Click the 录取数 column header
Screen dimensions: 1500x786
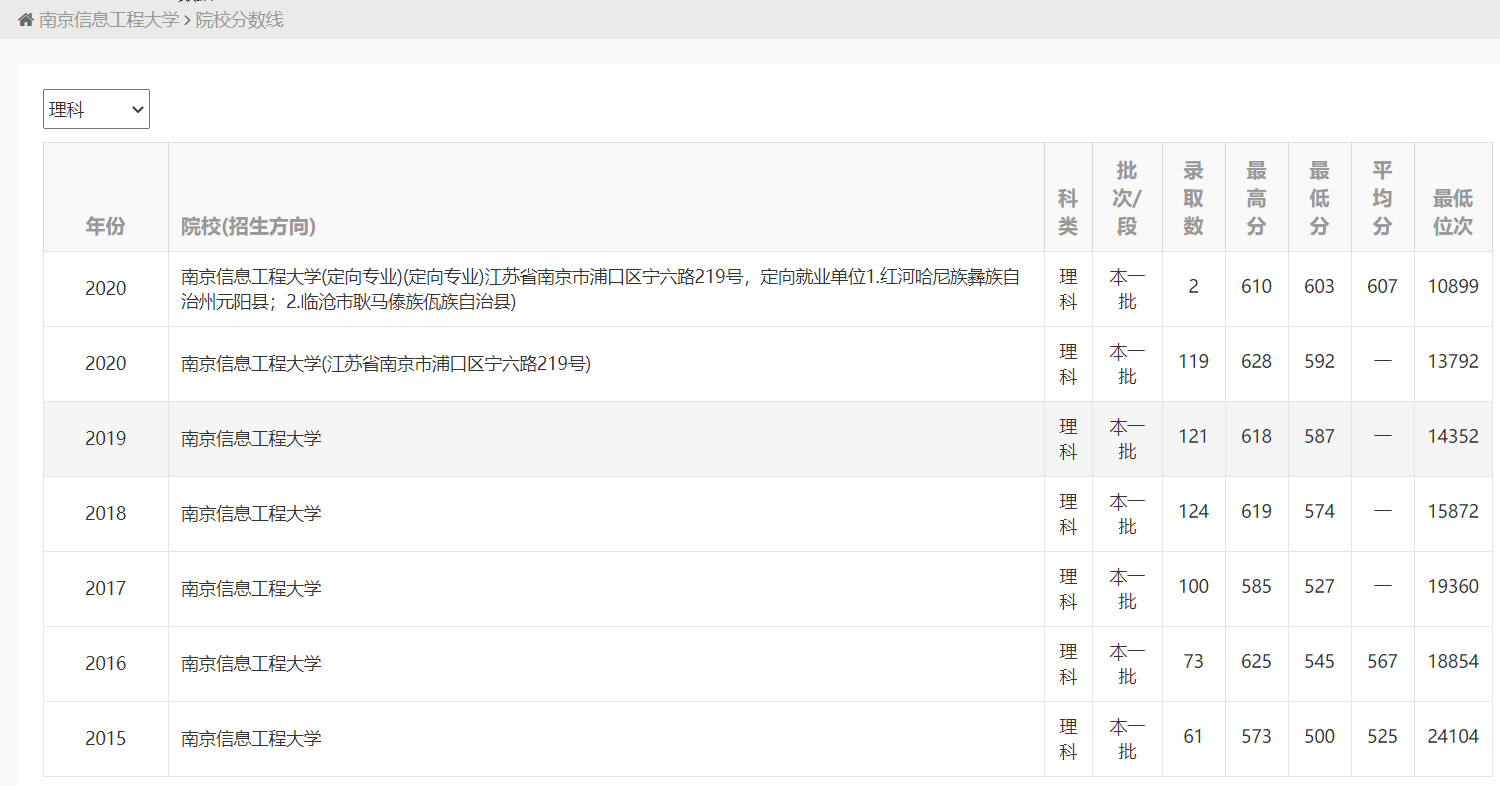pos(1193,198)
